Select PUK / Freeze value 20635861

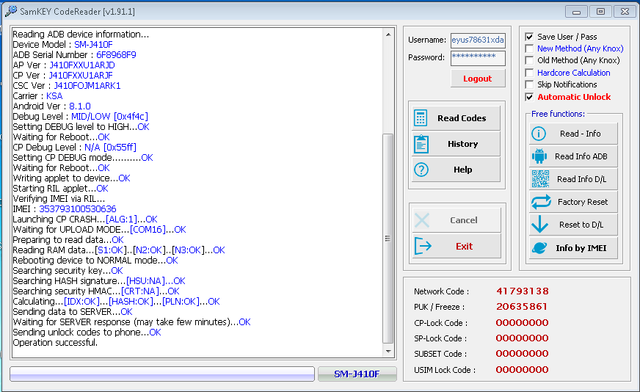(521, 307)
